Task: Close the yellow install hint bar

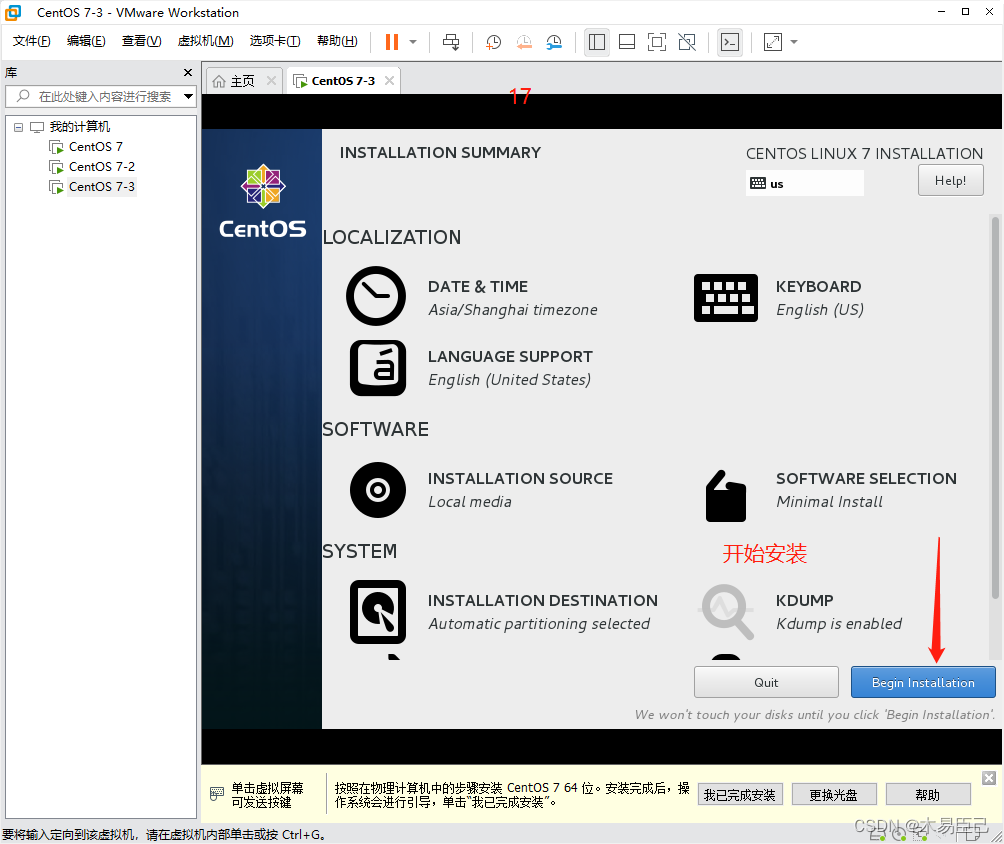Action: 989,778
